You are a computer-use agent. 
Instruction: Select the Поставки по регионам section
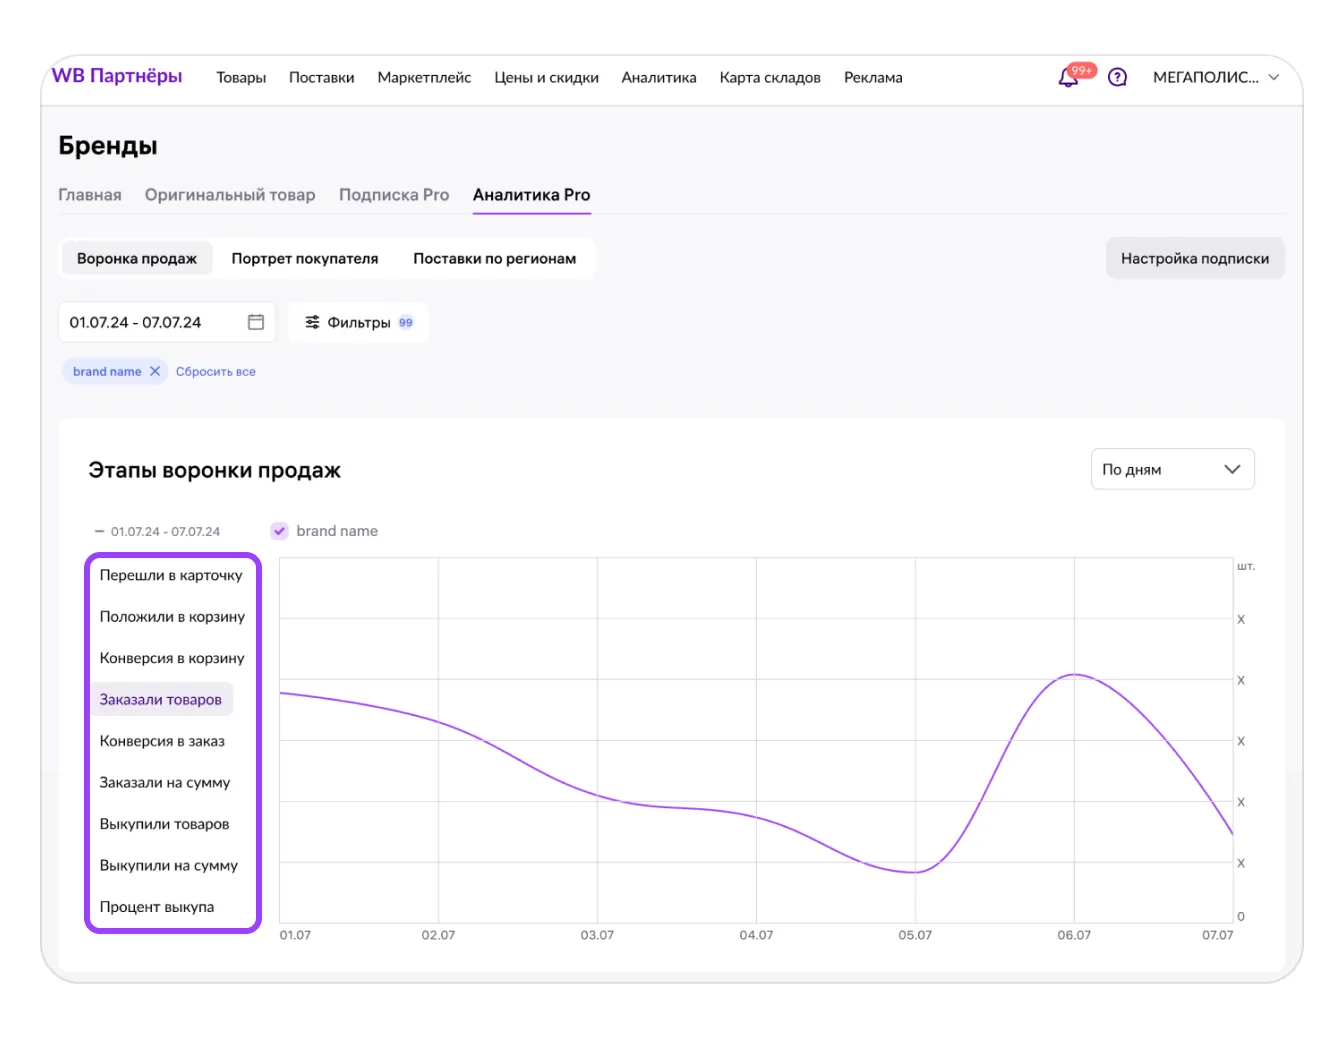(495, 258)
